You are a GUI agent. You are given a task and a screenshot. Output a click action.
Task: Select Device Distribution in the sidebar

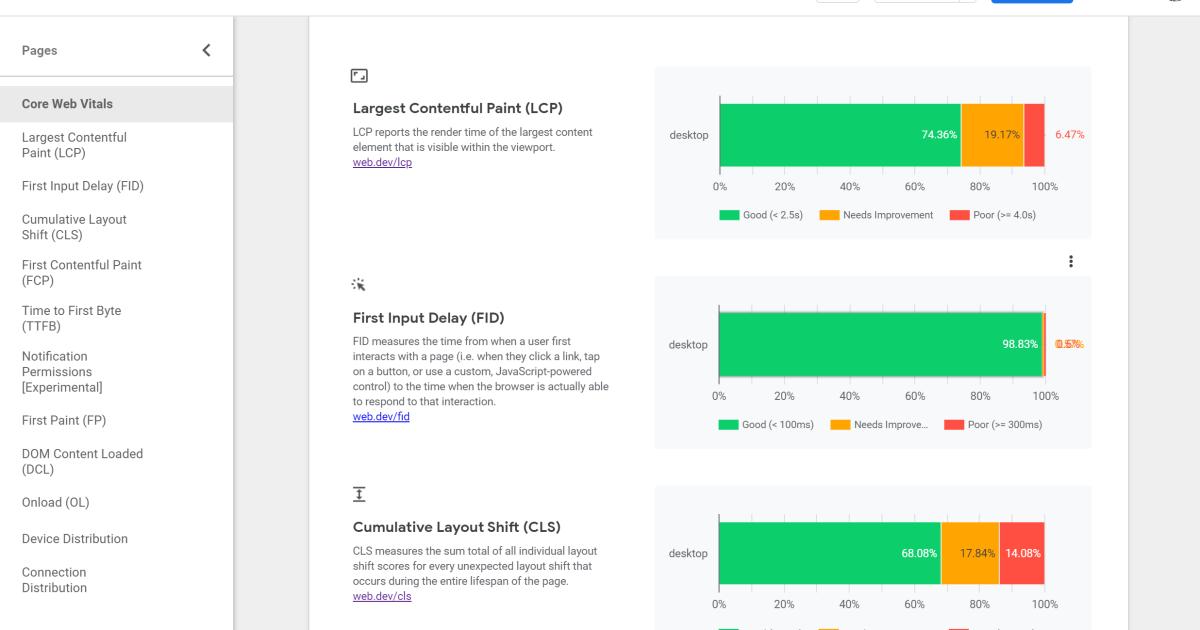tap(74, 538)
